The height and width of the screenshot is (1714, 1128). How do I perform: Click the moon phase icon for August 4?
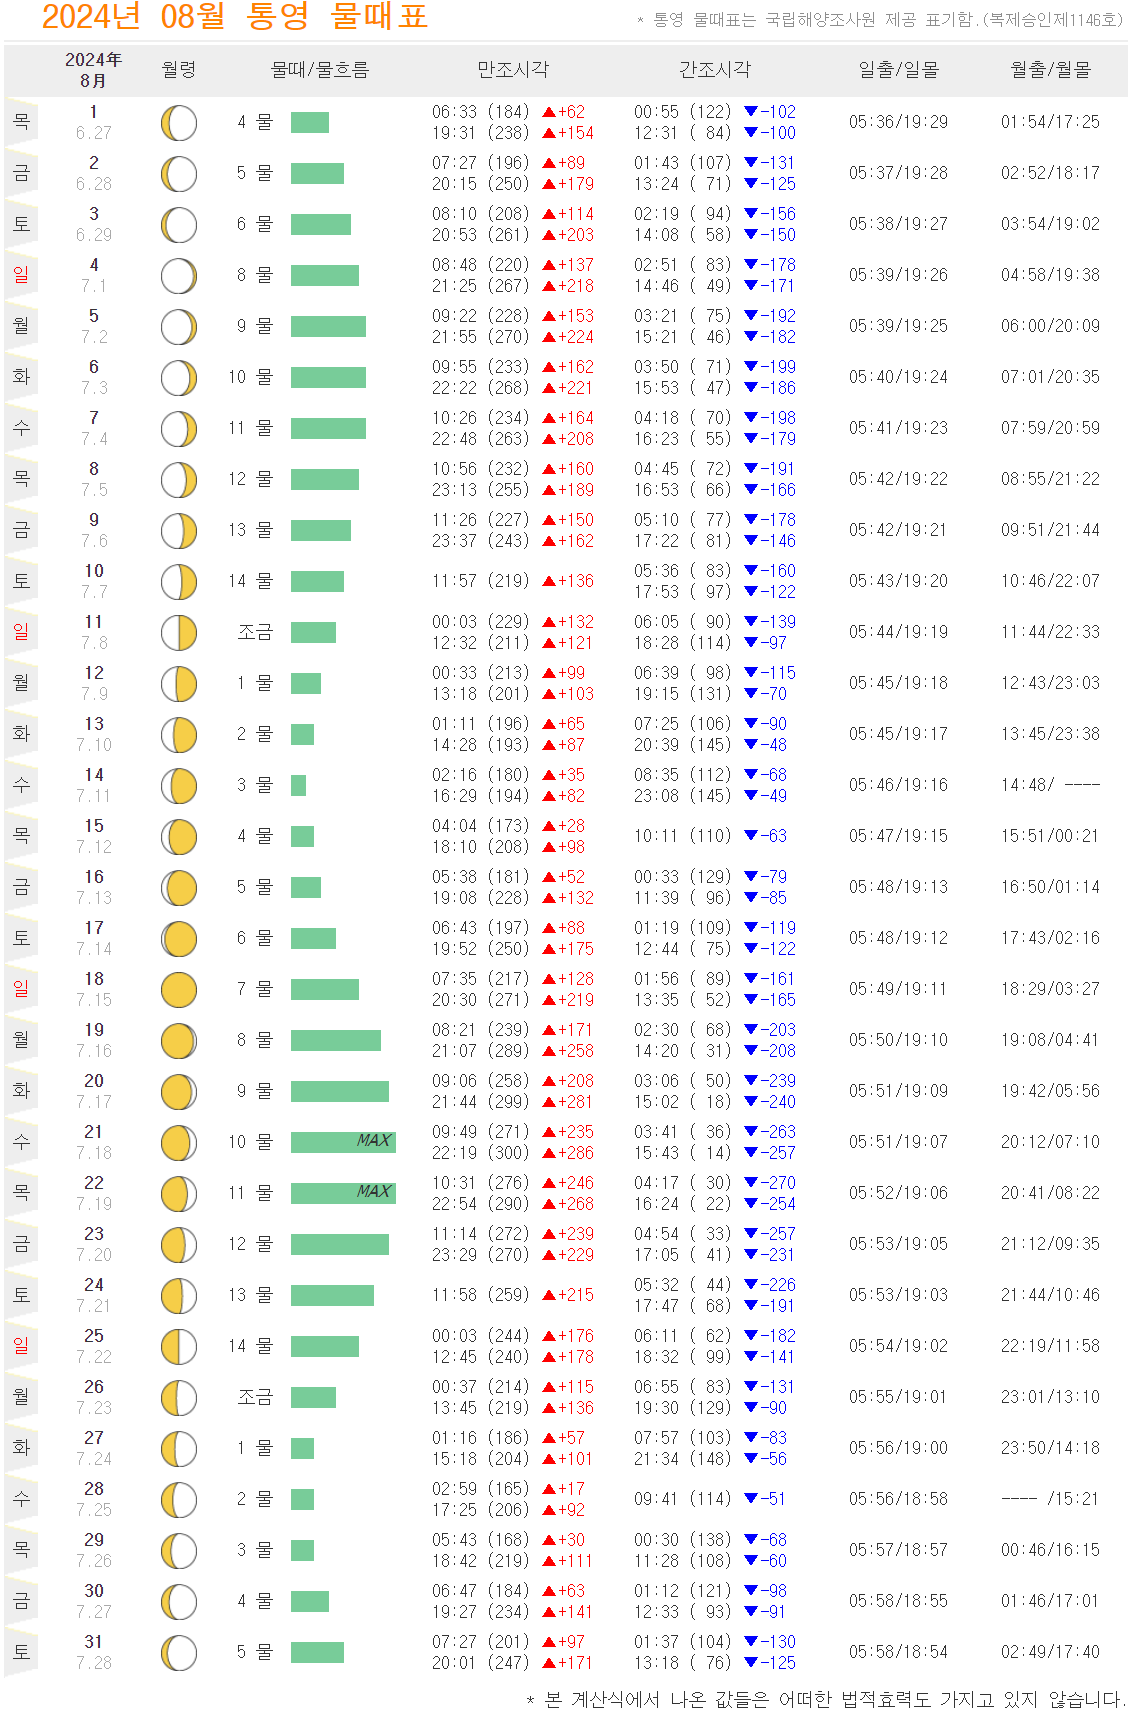[179, 276]
